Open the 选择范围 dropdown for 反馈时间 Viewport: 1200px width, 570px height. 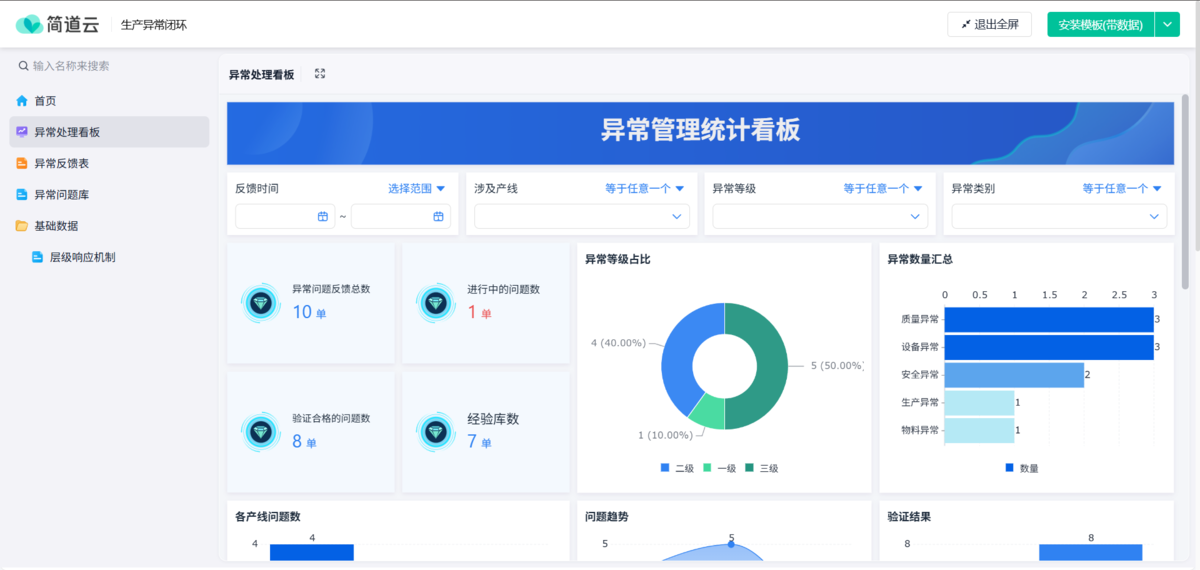(x=417, y=188)
